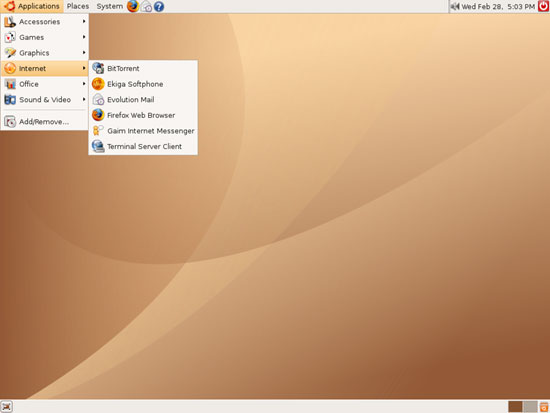
Task: Click the Games cards icon
Action: click(x=10, y=37)
